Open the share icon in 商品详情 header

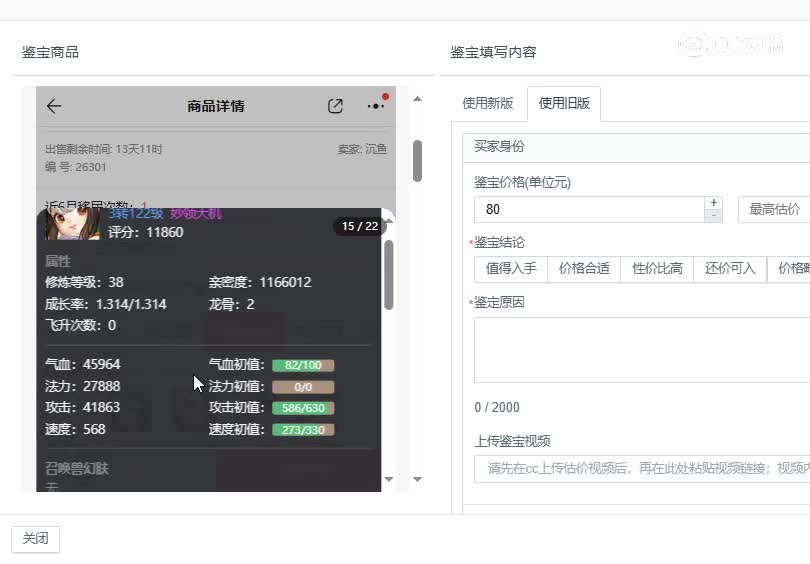(x=335, y=106)
